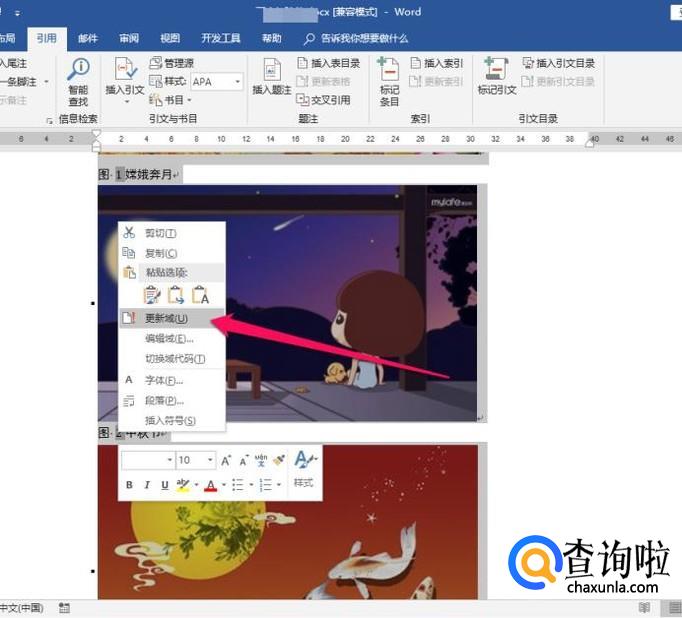Click the format painter icon
This screenshot has height=618, width=682.
279,460
